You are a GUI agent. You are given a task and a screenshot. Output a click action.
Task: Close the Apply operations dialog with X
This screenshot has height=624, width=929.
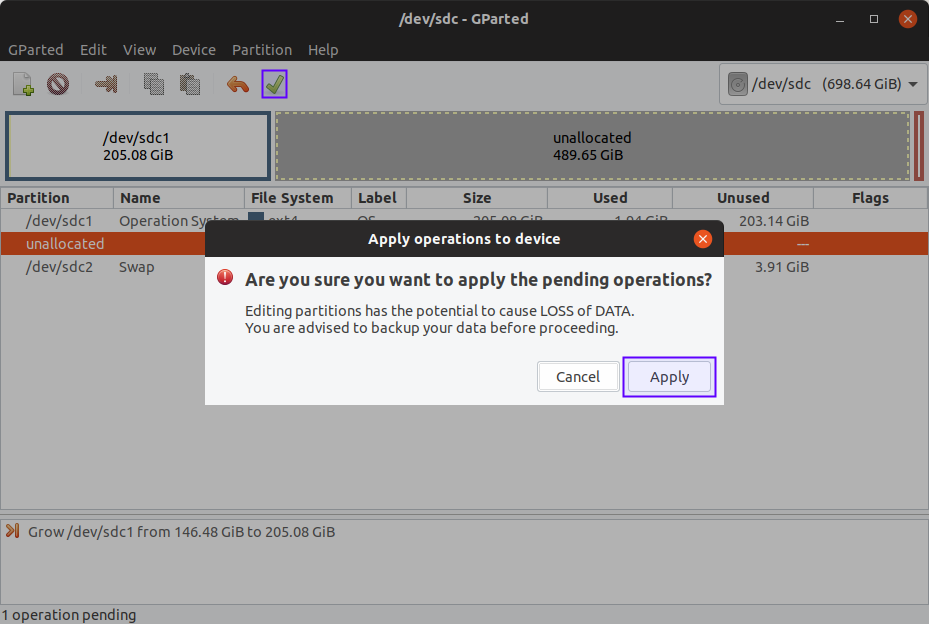point(703,239)
